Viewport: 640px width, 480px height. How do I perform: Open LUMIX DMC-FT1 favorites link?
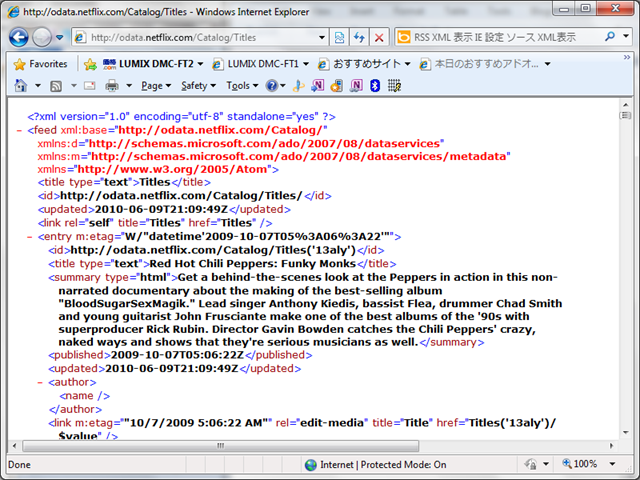[256, 64]
